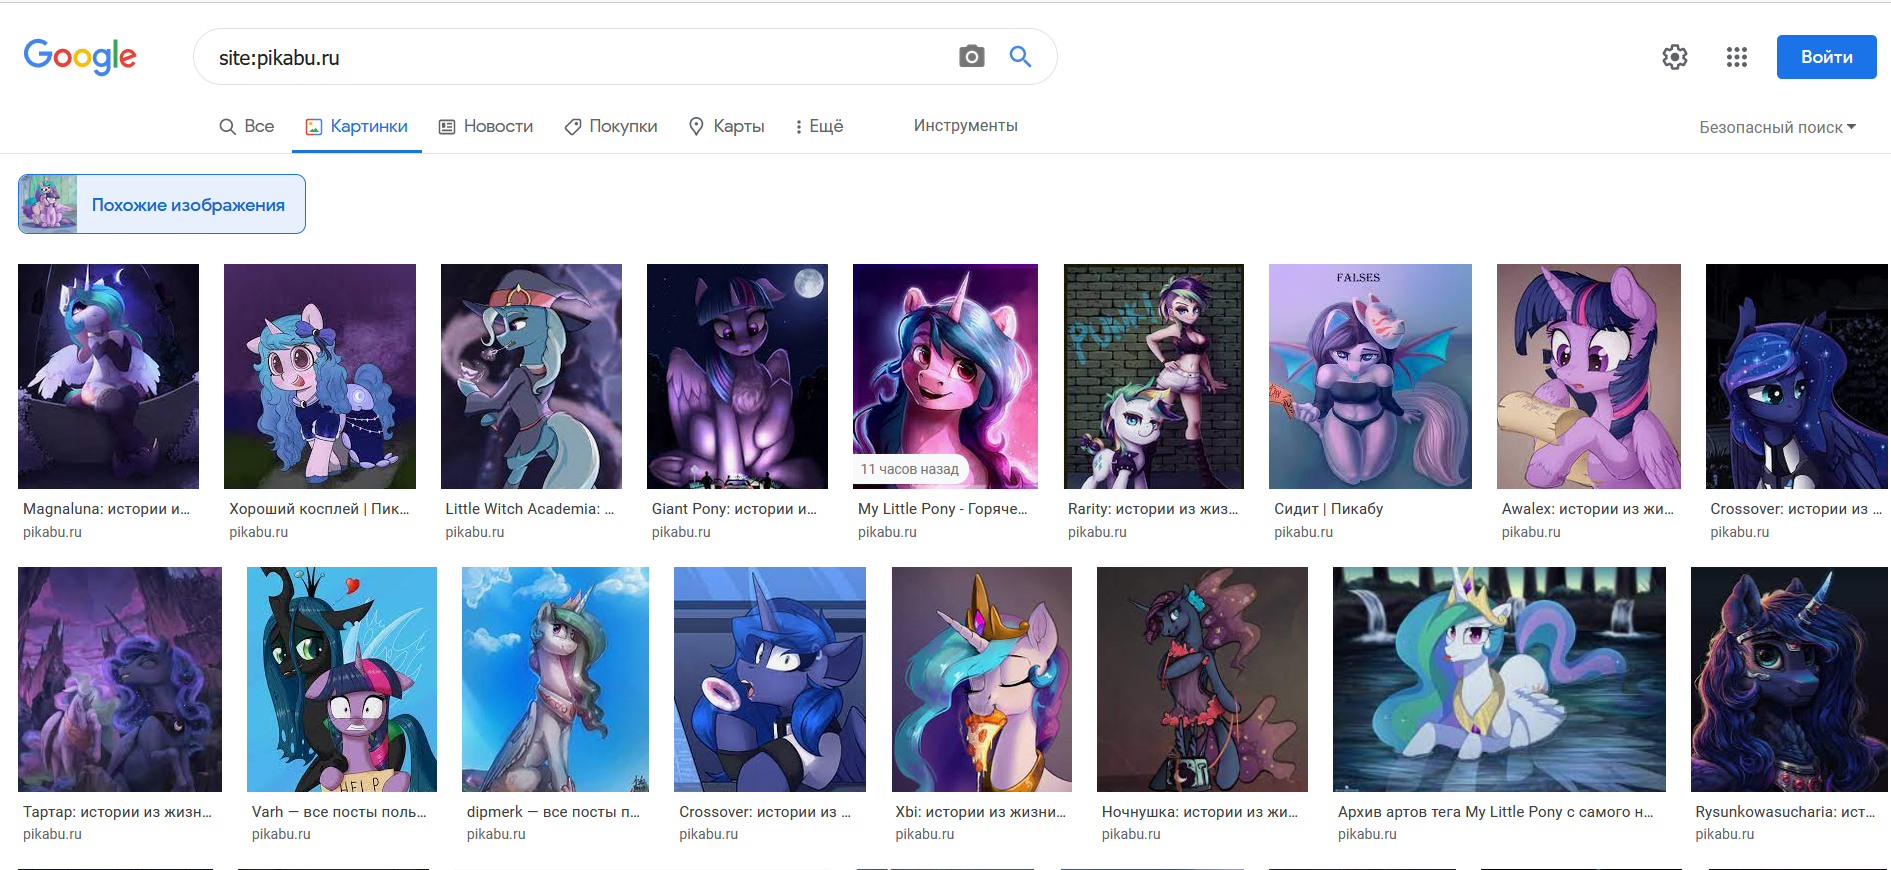Switch to the Карты tab
Screen dimensions: 1891x870
[x=727, y=126]
